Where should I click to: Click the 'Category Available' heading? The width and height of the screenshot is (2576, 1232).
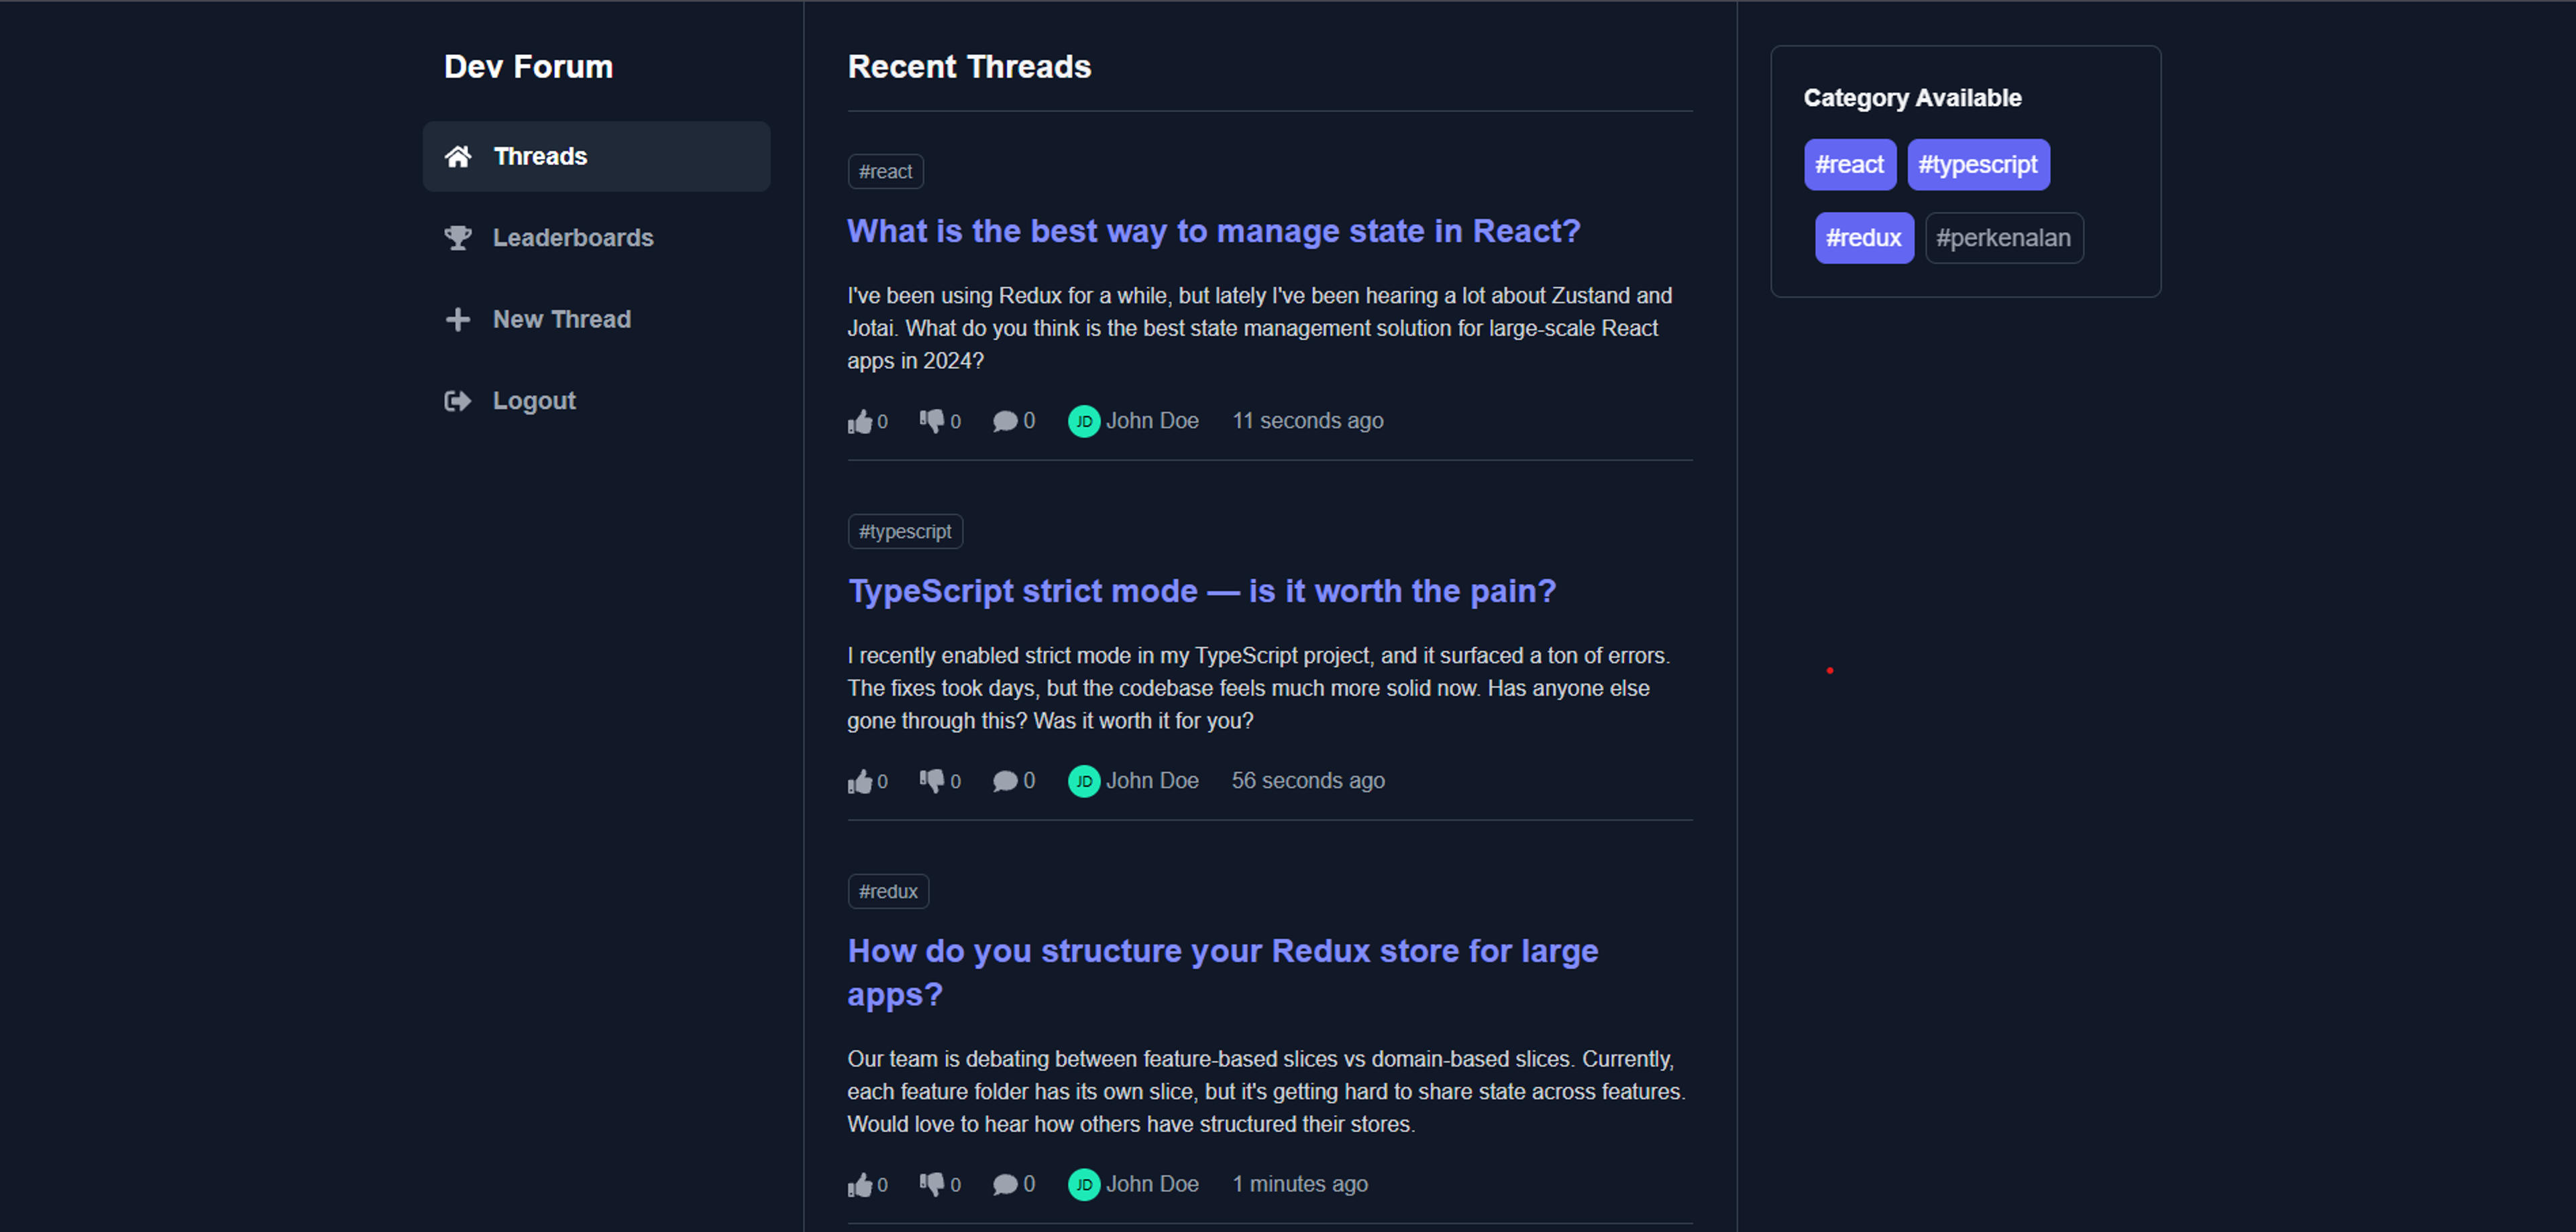(1912, 98)
